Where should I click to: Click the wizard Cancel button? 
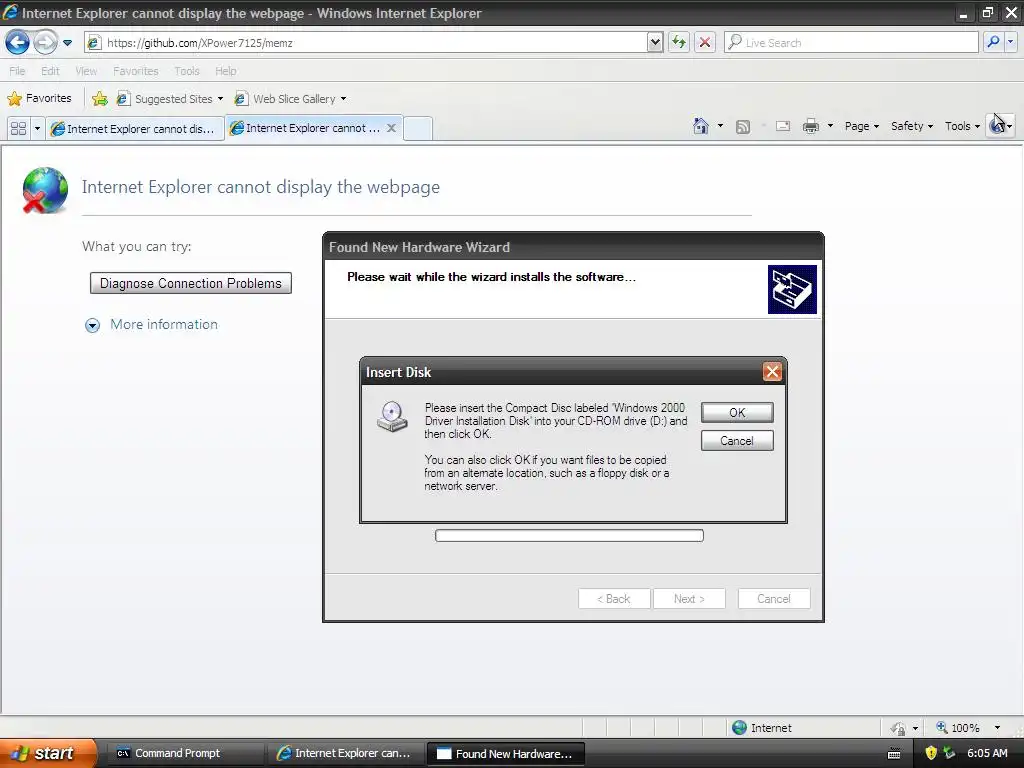point(774,599)
